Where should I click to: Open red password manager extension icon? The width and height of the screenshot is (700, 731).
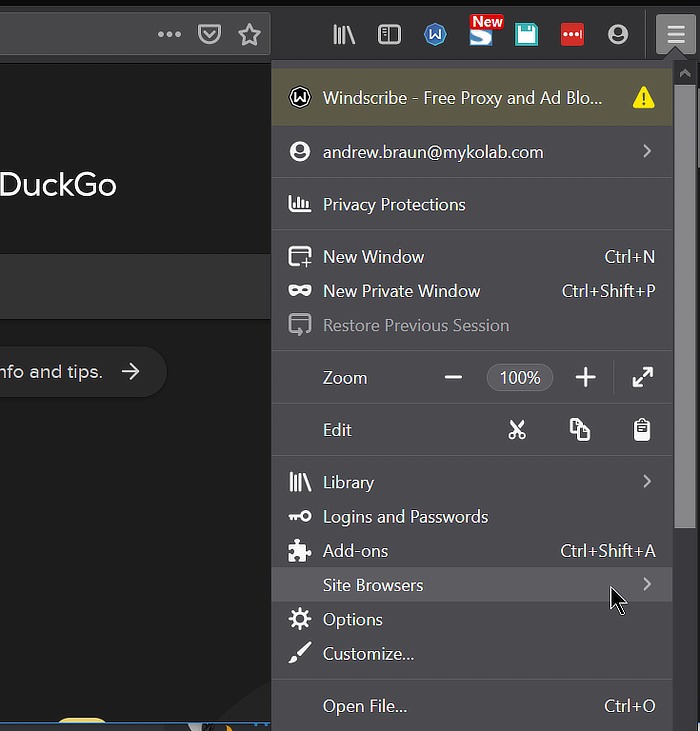coord(572,34)
